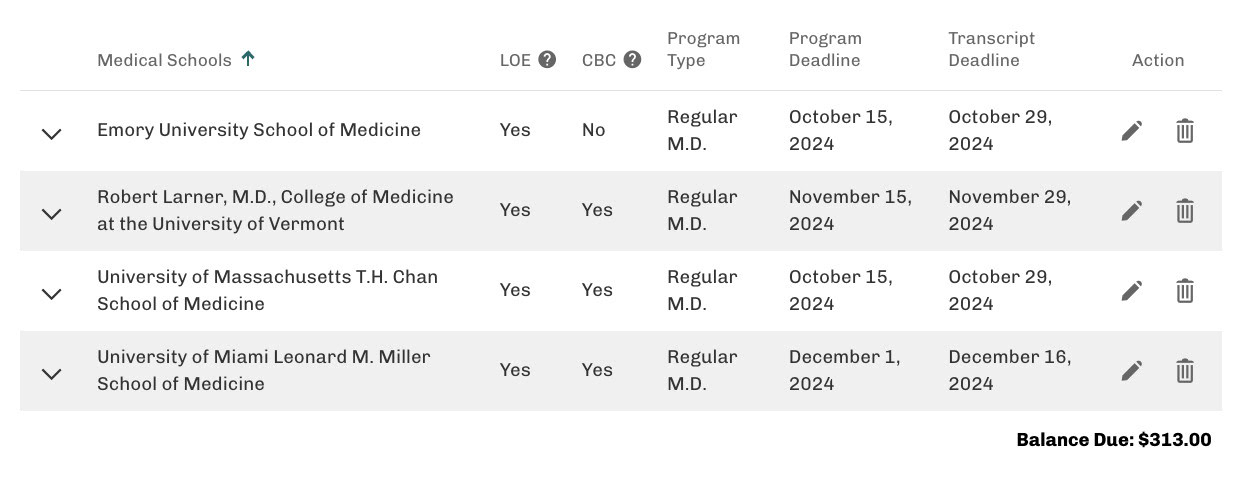
Task: Expand the University of Massachusetts T.H. Chan row
Action: click(51, 293)
